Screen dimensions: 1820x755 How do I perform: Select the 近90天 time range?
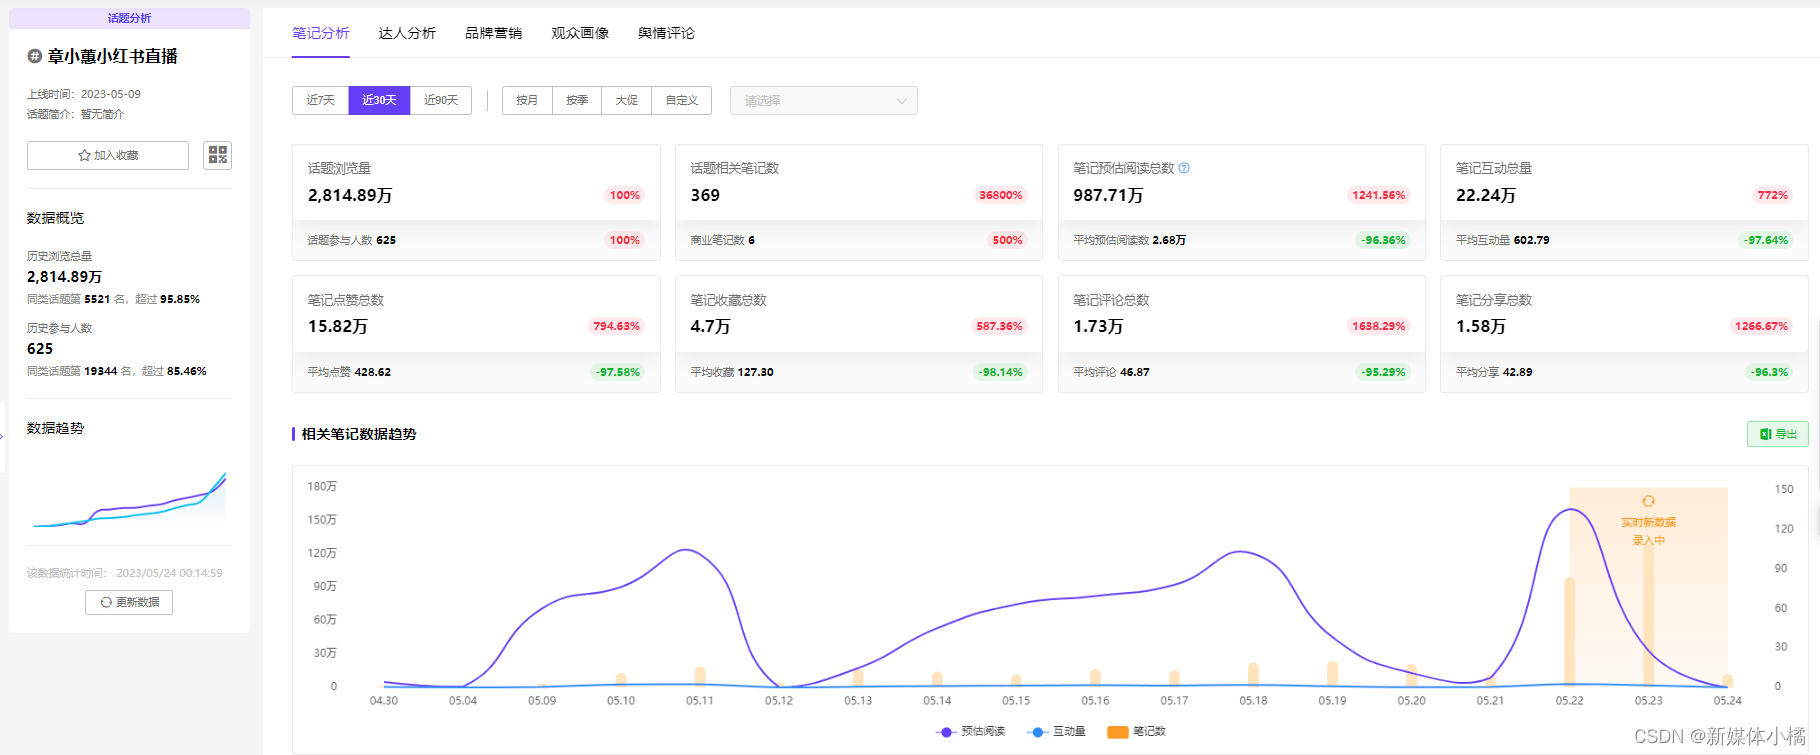tap(441, 100)
